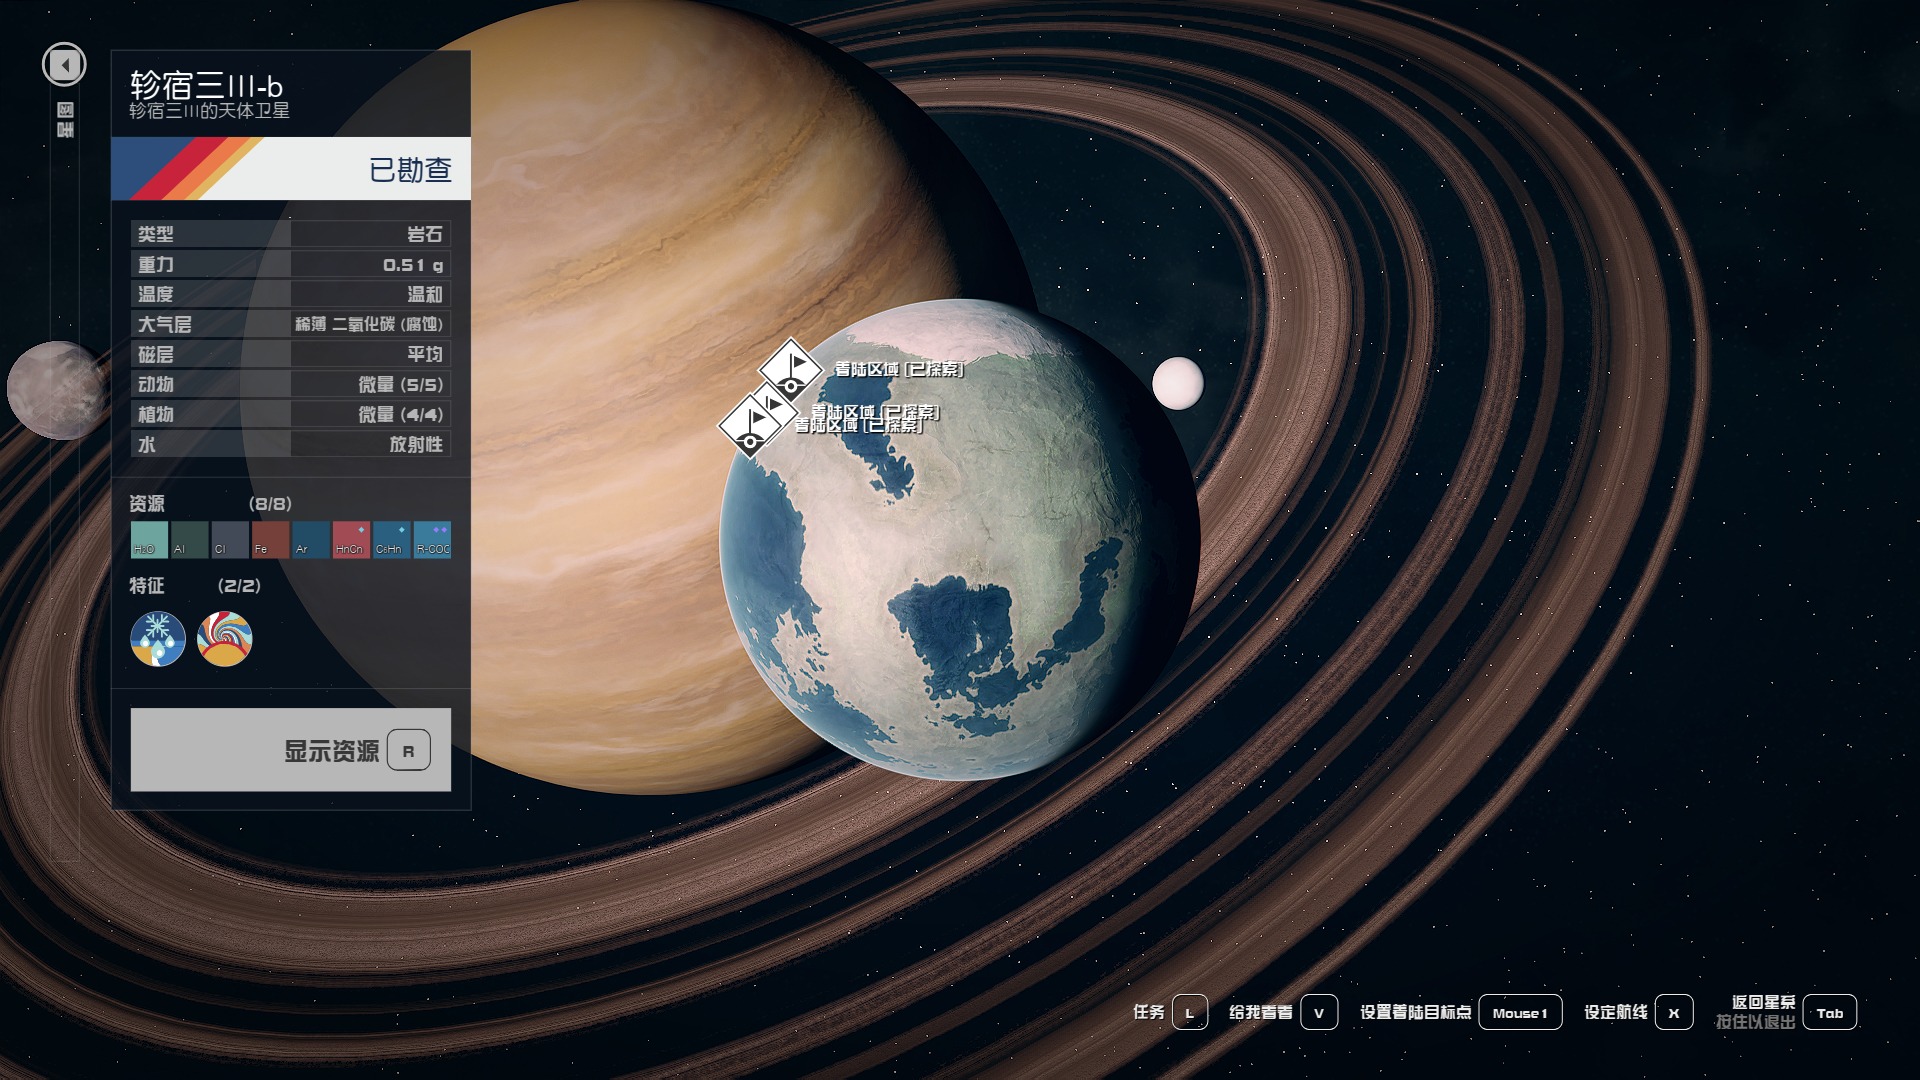Screen dimensions: 1920x1080
Task: Click the 植物 微量 (4/4) flora row
Action: pyautogui.click(x=291, y=414)
